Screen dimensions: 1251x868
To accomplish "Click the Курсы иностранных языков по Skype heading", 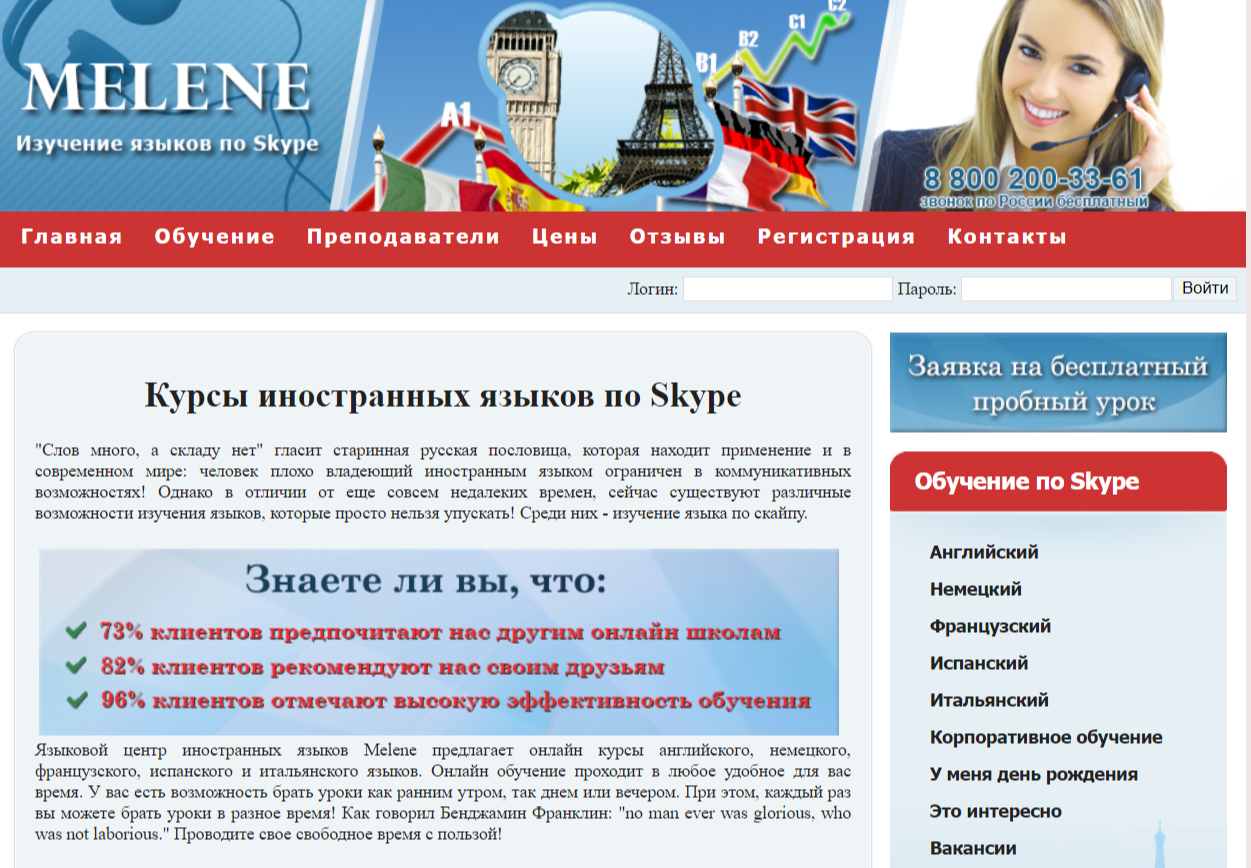I will (443, 395).
